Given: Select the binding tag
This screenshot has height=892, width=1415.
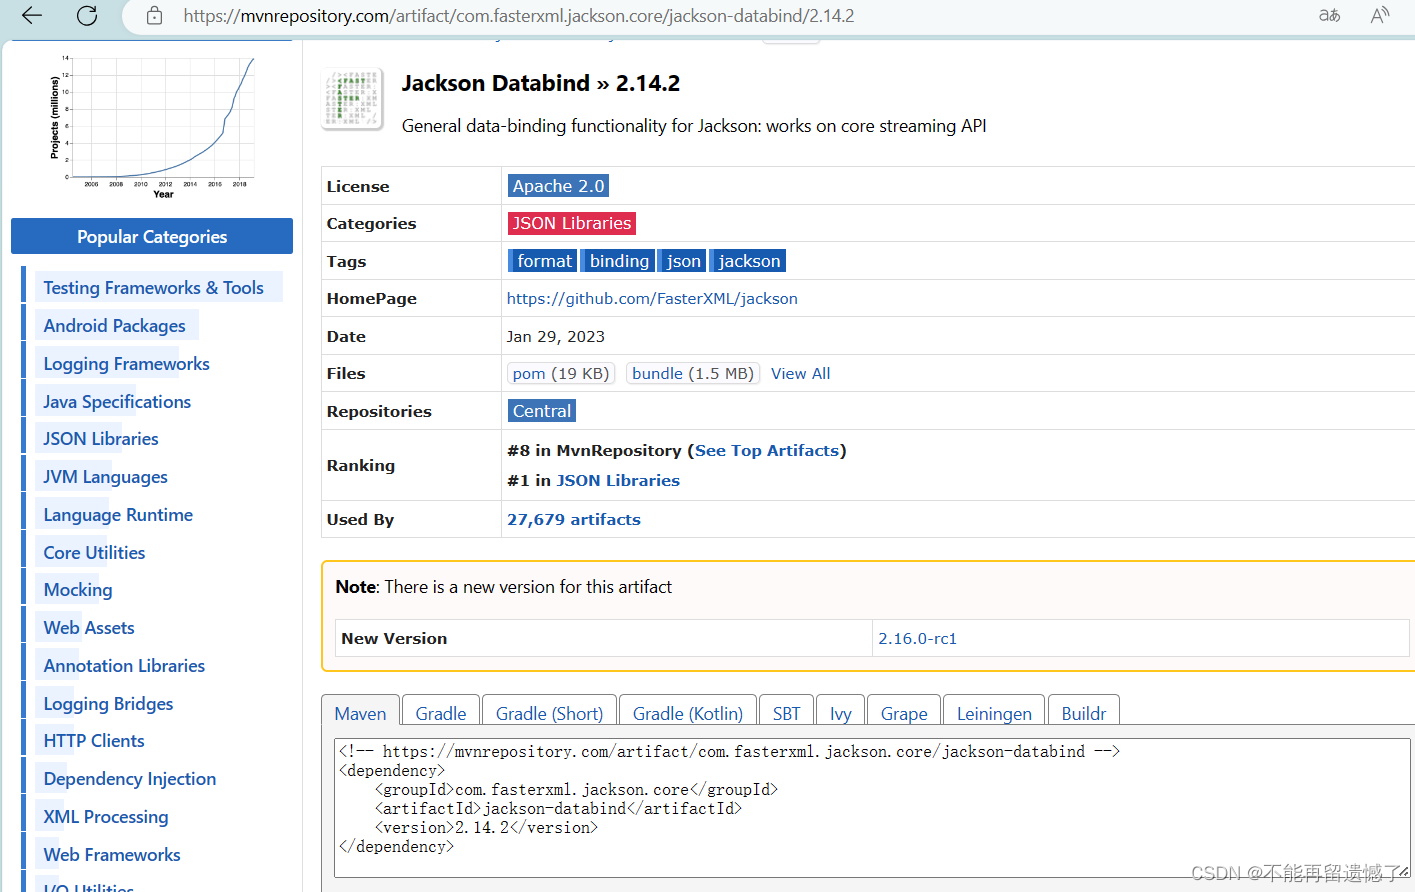Looking at the screenshot, I should (x=619, y=261).
